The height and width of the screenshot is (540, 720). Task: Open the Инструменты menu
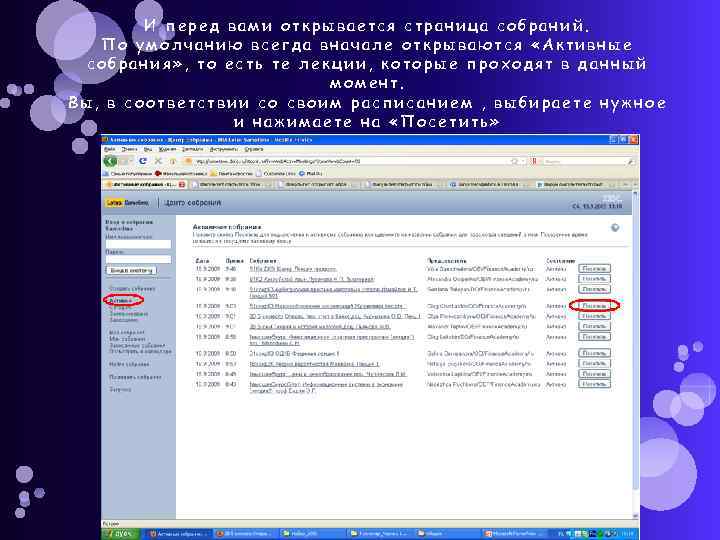[x=224, y=149]
